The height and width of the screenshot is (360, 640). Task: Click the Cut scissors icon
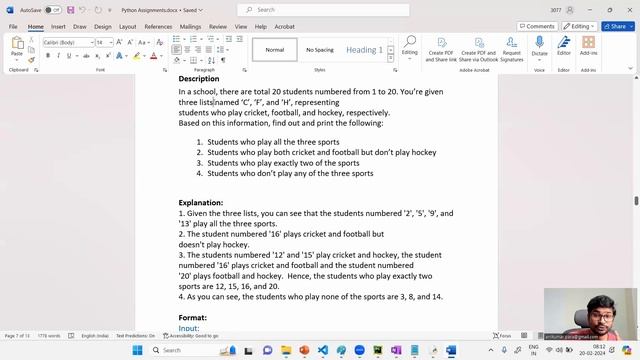31,40
